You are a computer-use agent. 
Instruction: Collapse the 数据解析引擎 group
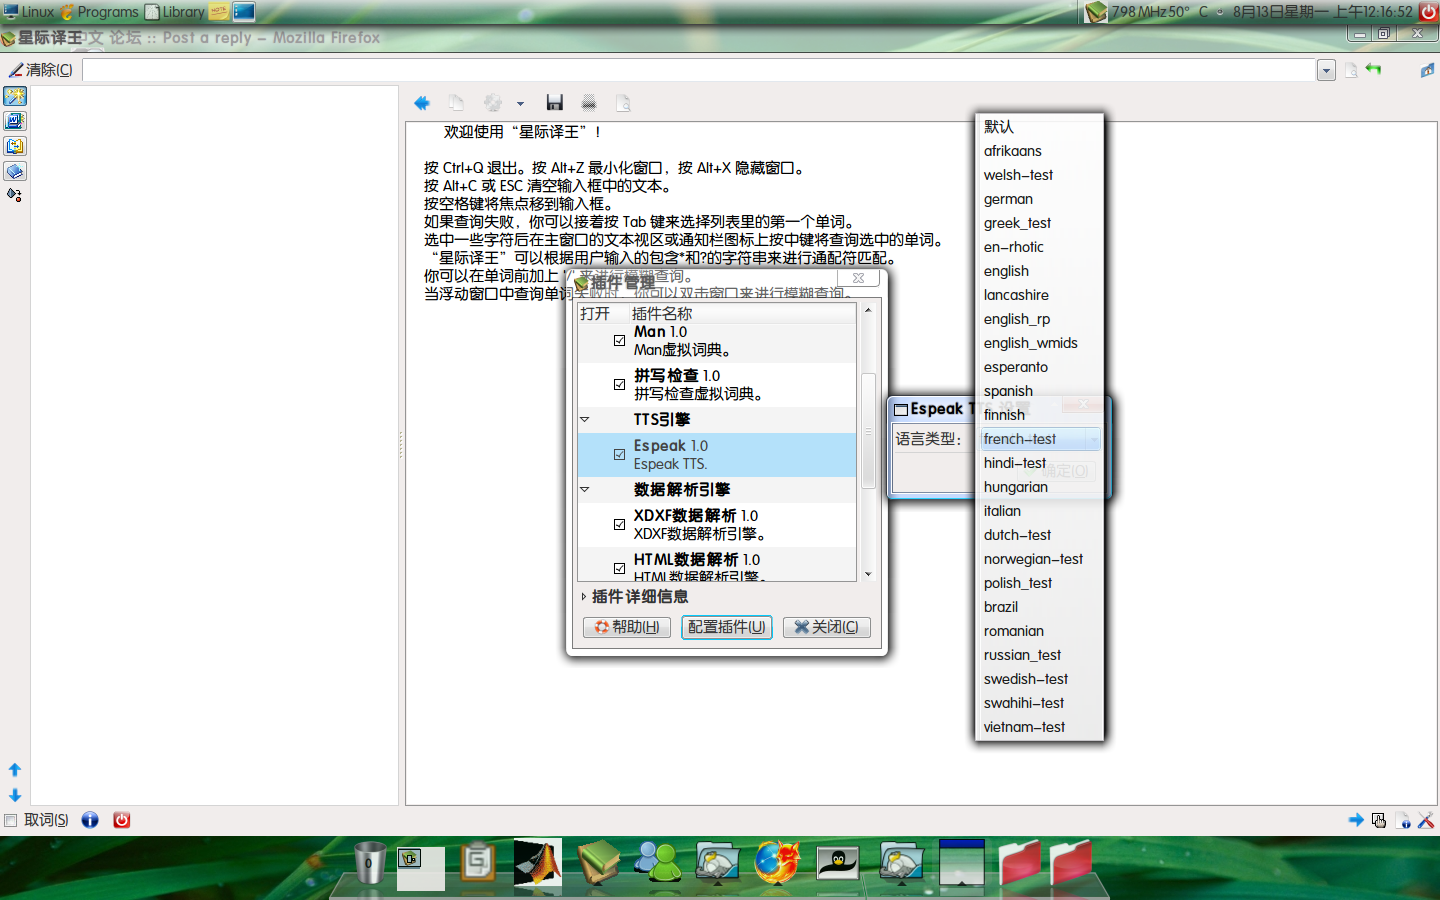[x=585, y=490]
